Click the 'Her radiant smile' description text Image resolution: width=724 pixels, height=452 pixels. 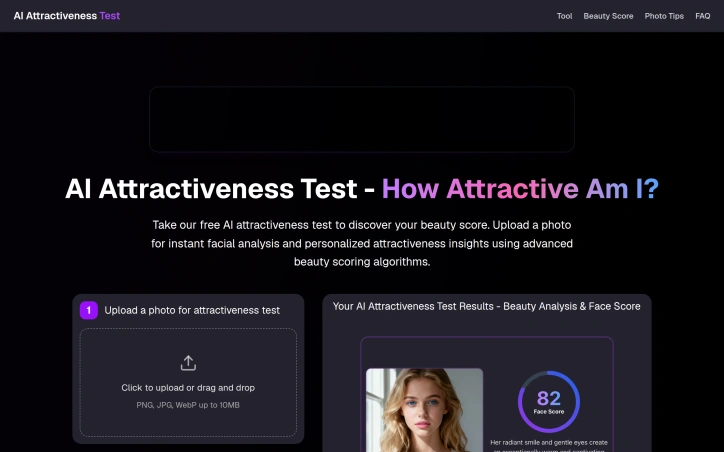coord(549,446)
